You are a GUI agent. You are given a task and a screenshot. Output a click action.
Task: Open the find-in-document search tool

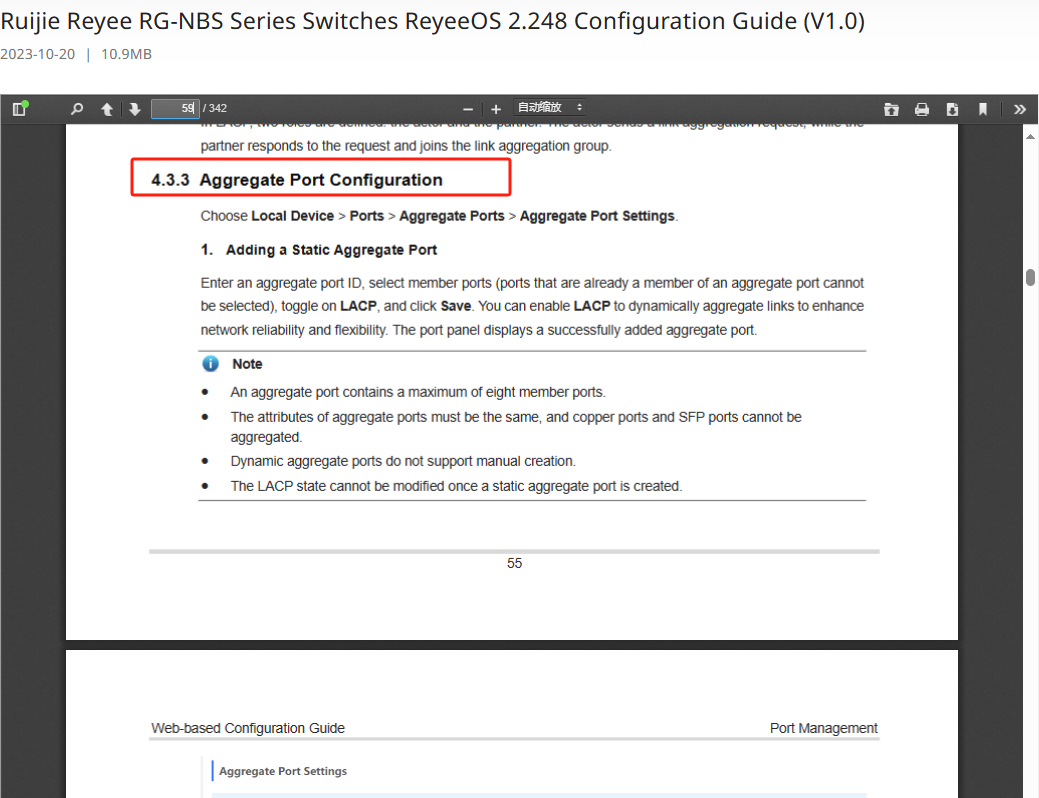click(77, 109)
